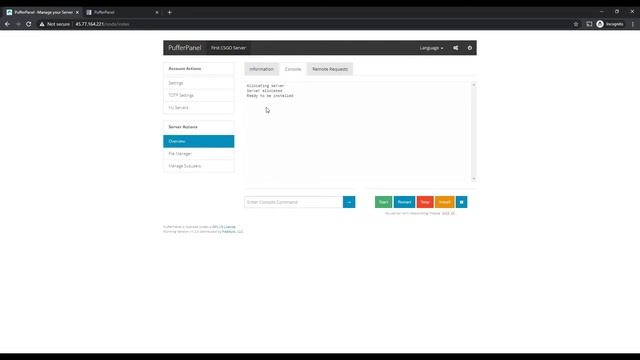Open the browser menu (three dots)
This screenshot has width=640, height=360.
tap(633, 24)
